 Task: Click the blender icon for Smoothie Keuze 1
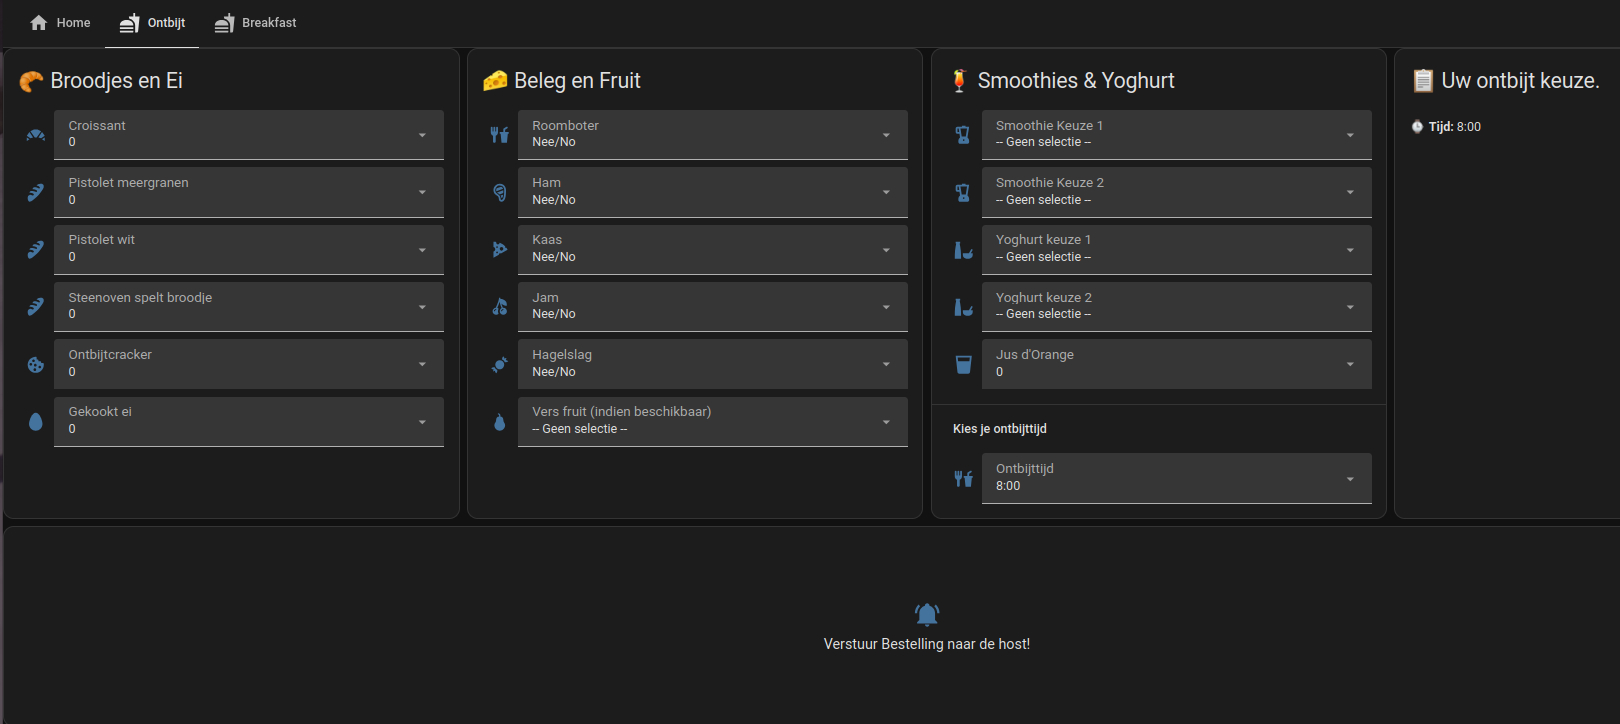tap(963, 135)
